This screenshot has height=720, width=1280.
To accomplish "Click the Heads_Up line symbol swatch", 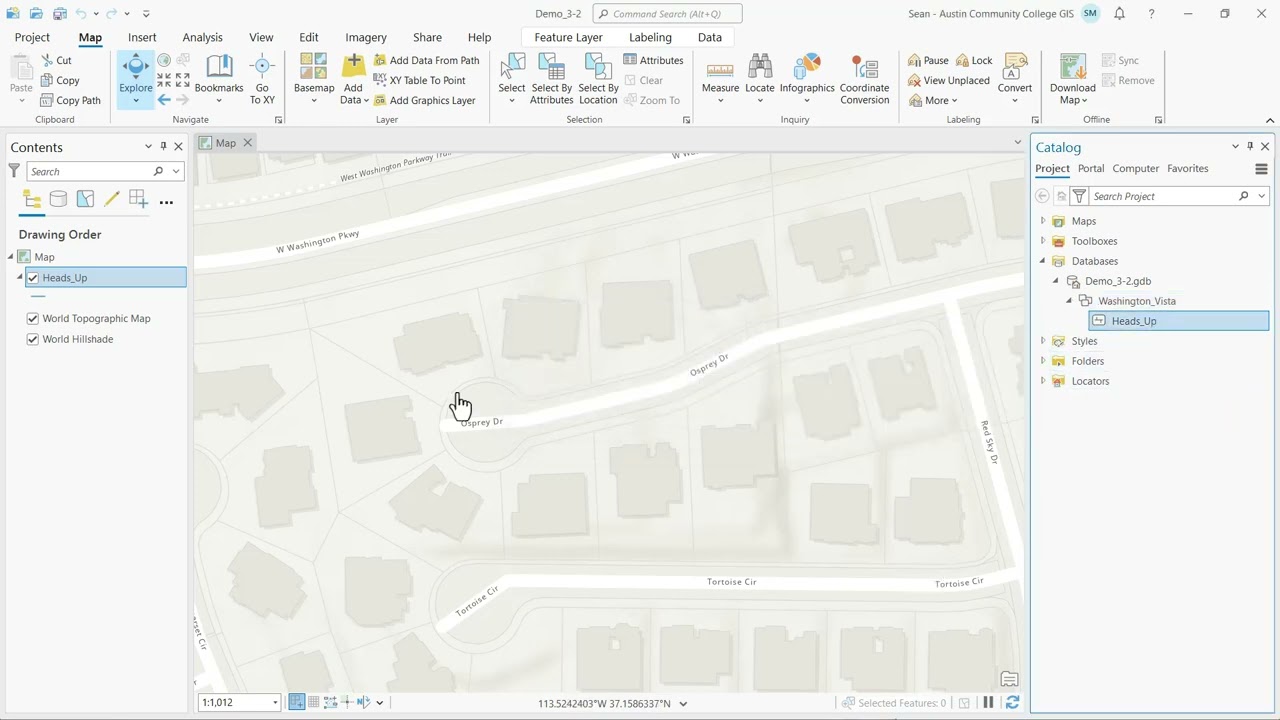I will coord(39,297).
